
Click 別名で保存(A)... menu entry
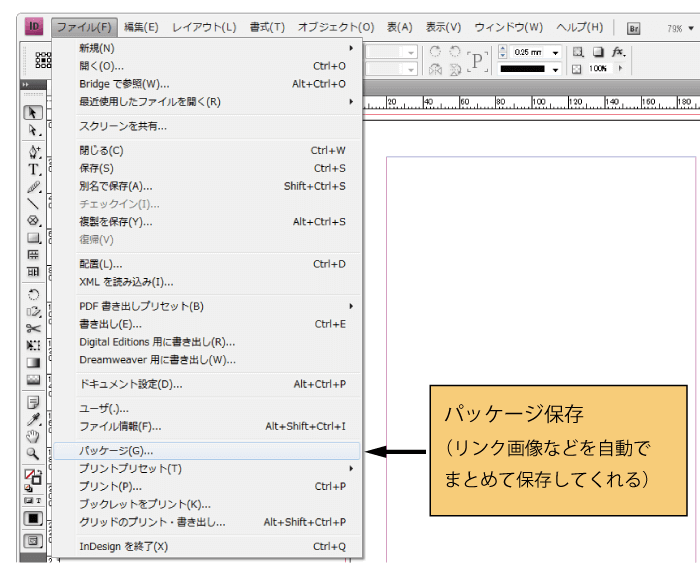coord(116,186)
